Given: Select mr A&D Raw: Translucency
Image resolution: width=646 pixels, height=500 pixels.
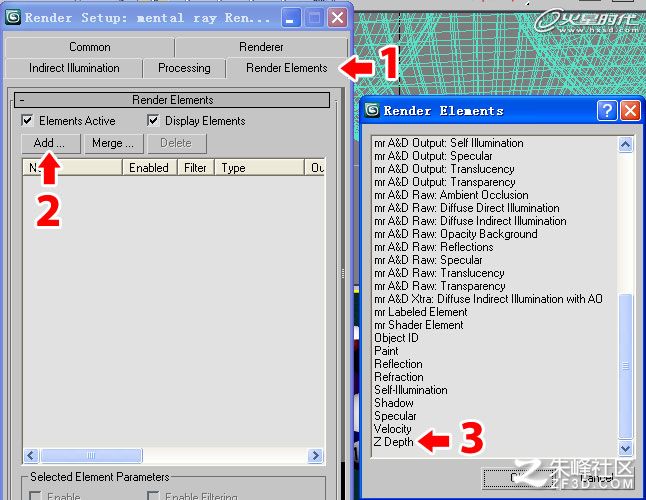Looking at the screenshot, I should [439, 273].
